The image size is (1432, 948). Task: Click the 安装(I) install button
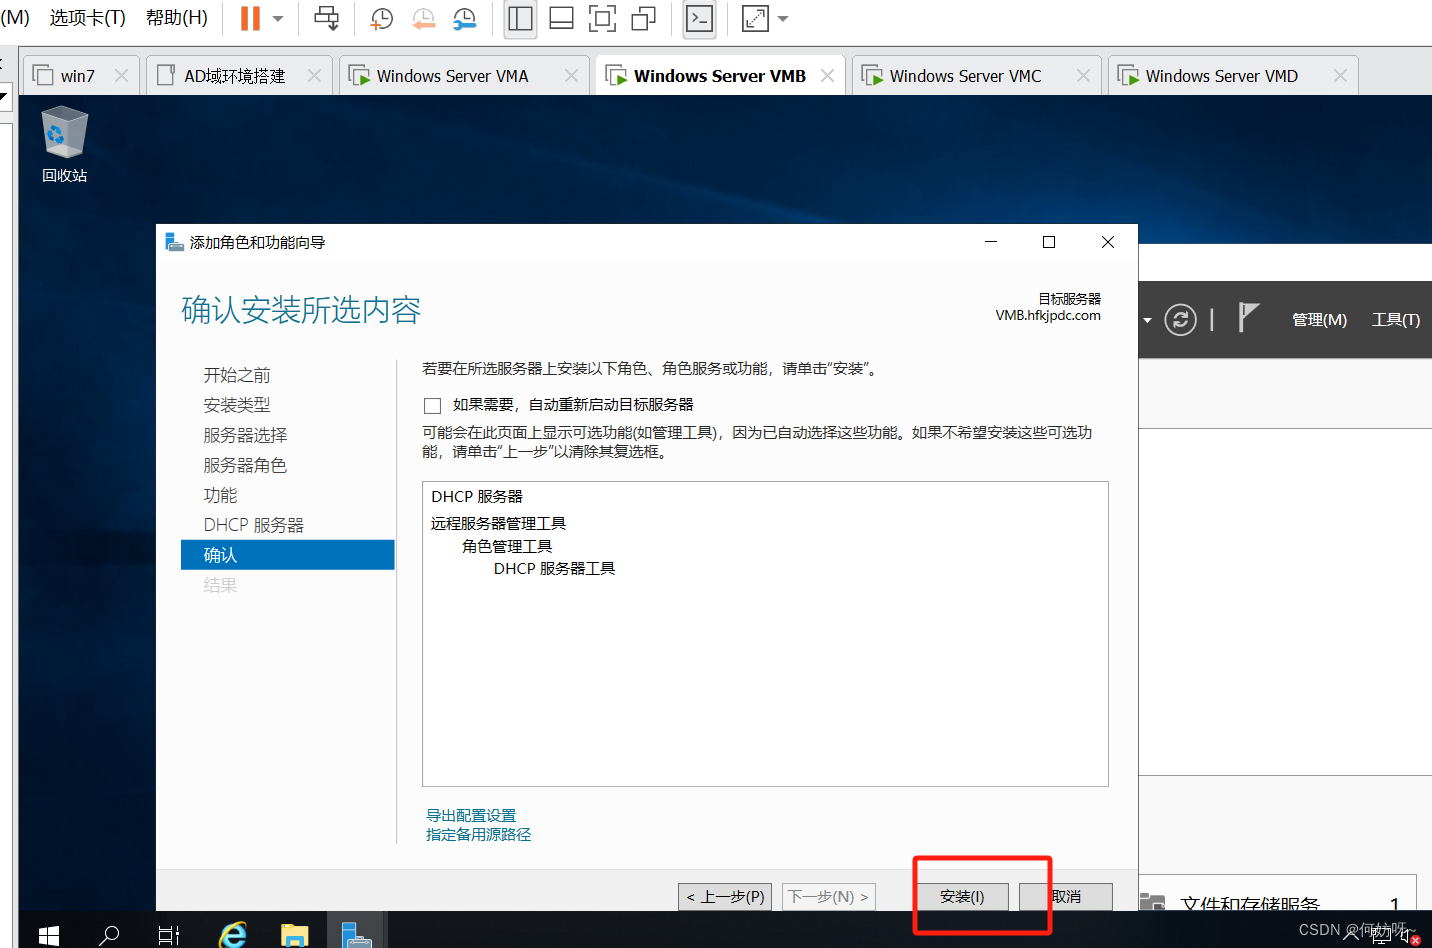pos(962,897)
